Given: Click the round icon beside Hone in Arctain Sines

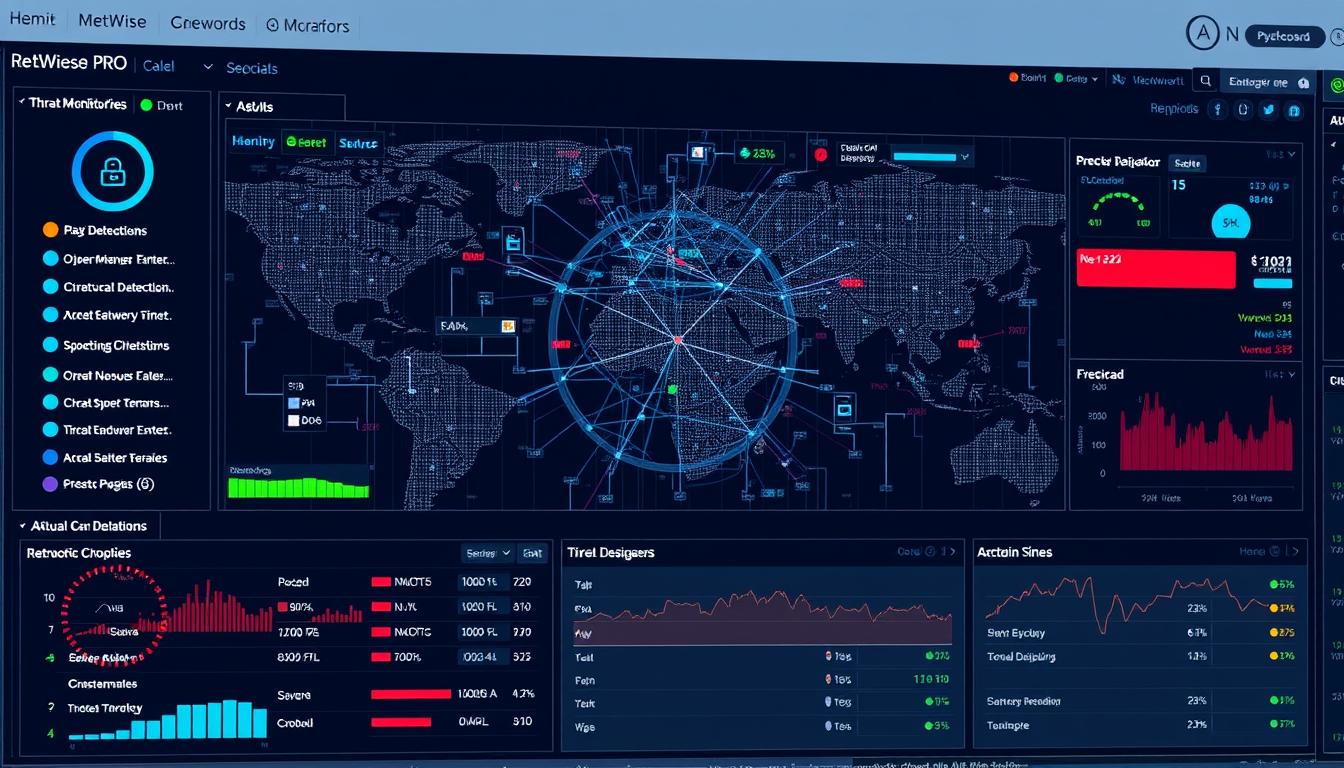Looking at the screenshot, I should click(x=1274, y=551).
